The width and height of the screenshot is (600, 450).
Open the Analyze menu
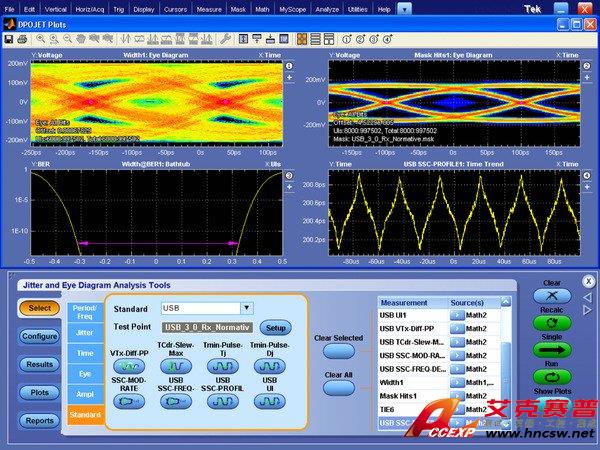(328, 7)
